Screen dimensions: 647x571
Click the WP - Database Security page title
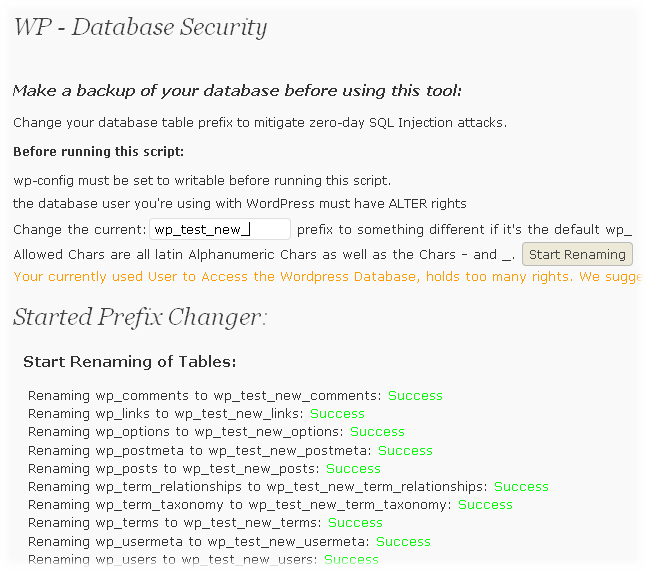(140, 27)
